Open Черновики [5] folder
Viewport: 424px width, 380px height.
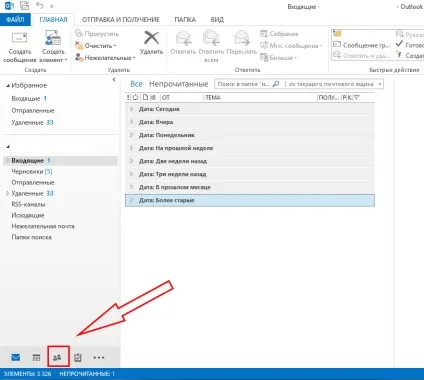[x=32, y=171]
